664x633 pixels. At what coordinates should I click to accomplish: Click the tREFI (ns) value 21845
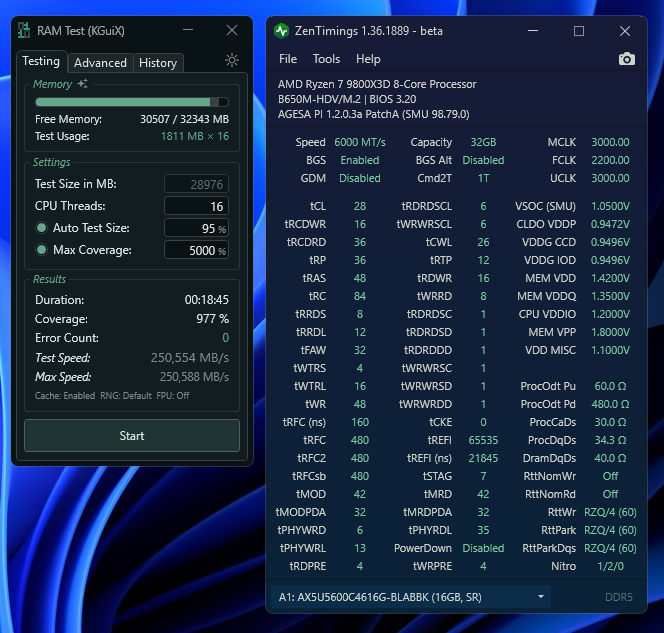tap(483, 458)
